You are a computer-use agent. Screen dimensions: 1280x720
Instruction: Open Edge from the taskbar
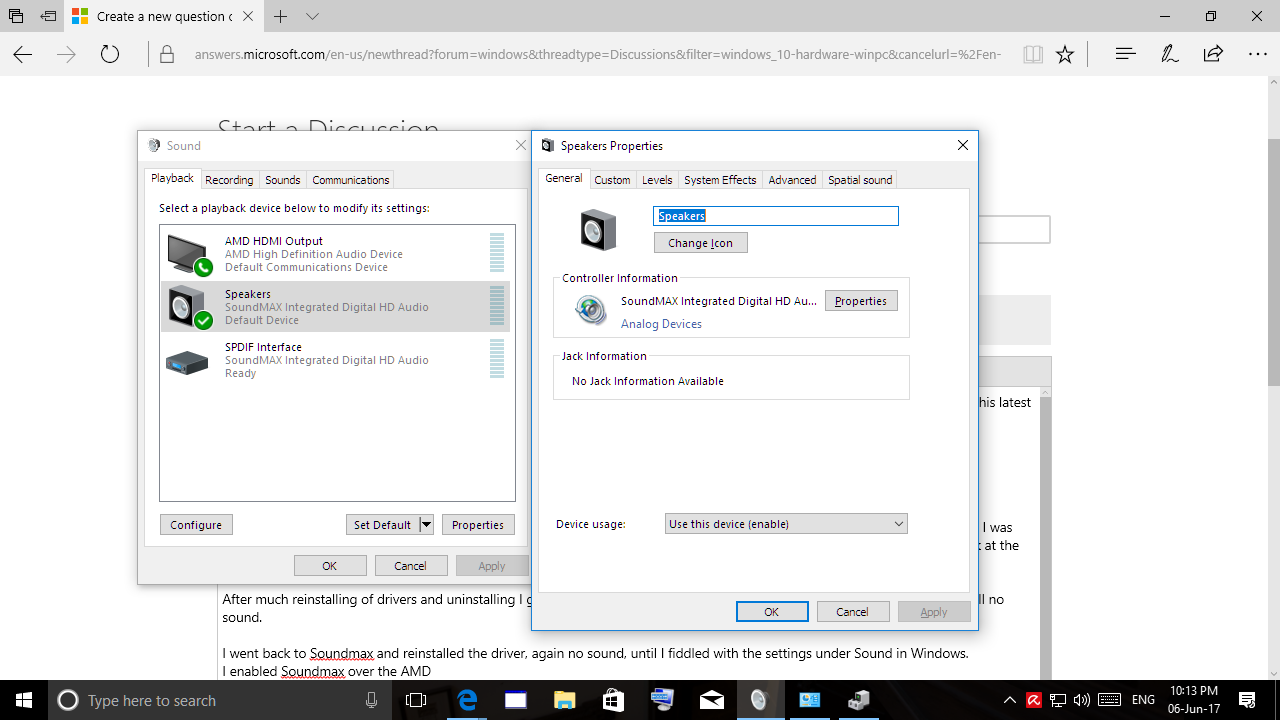point(467,700)
